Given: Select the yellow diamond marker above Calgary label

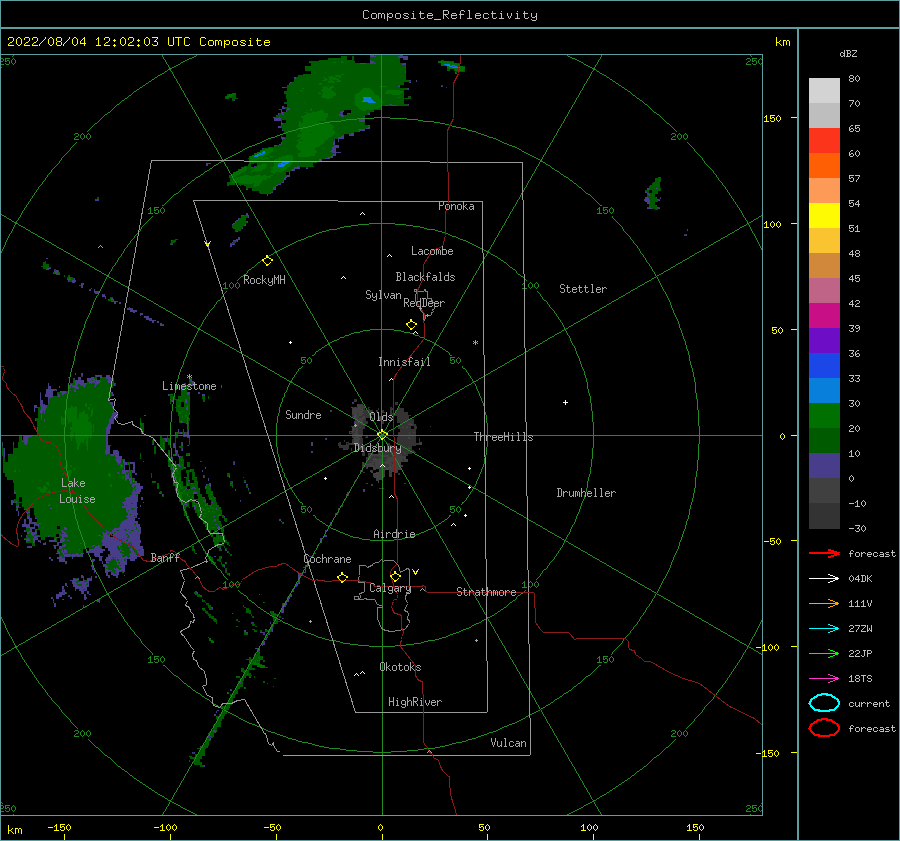Looking at the screenshot, I should pos(395,576).
